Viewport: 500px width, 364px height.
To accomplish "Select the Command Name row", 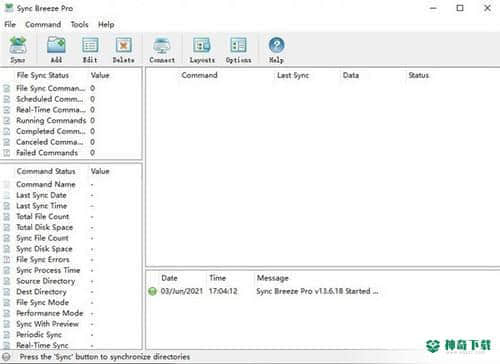I will [x=46, y=184].
